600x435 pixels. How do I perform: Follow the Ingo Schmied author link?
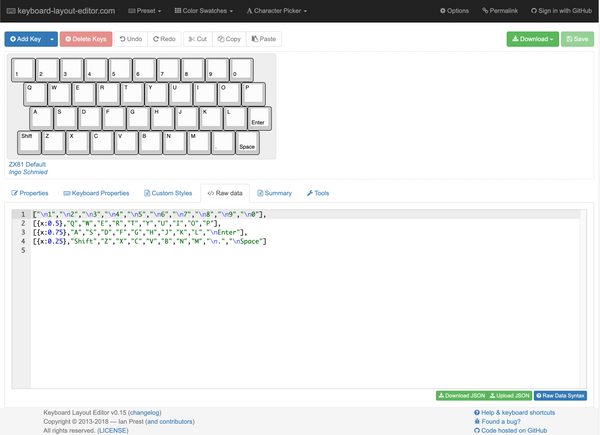(29, 172)
